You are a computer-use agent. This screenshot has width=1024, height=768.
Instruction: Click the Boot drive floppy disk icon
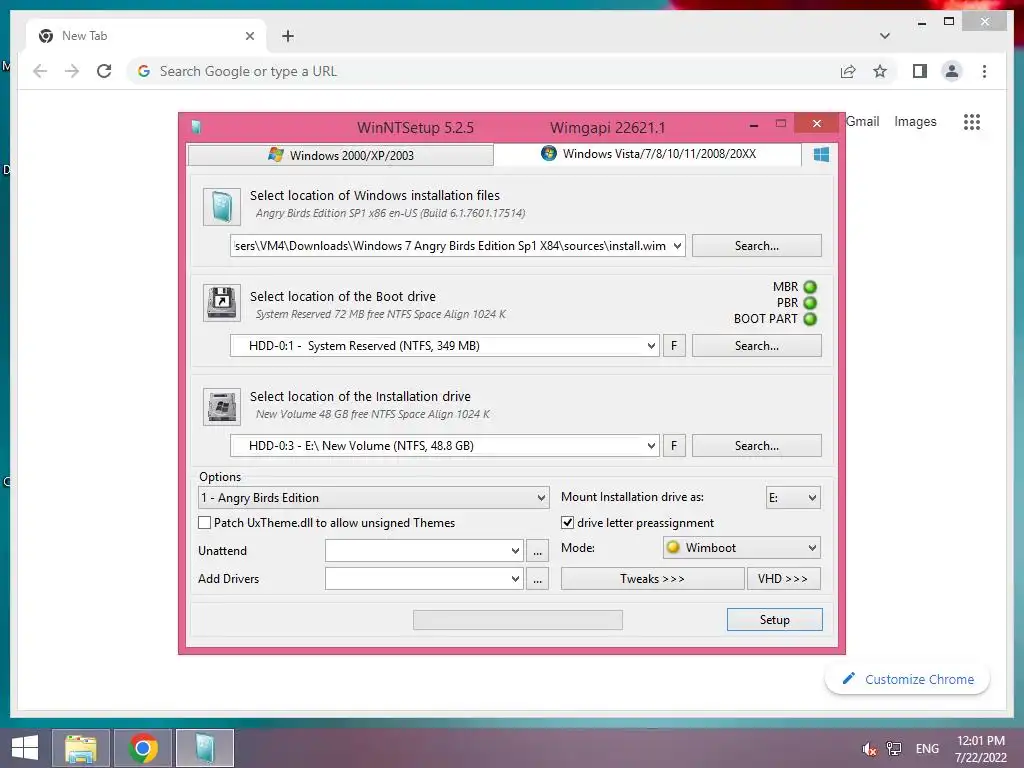pyautogui.click(x=221, y=302)
